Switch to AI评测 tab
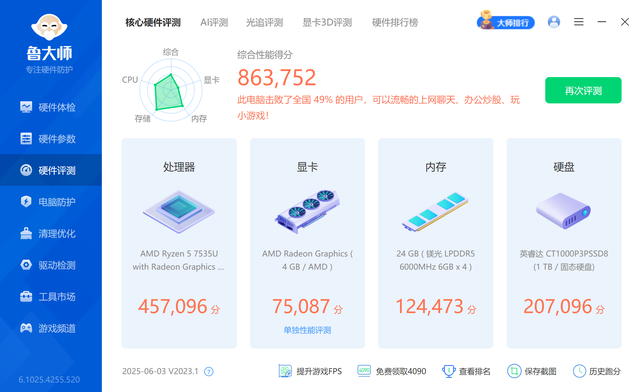Viewport: 640px width, 392px height. pyautogui.click(x=214, y=22)
